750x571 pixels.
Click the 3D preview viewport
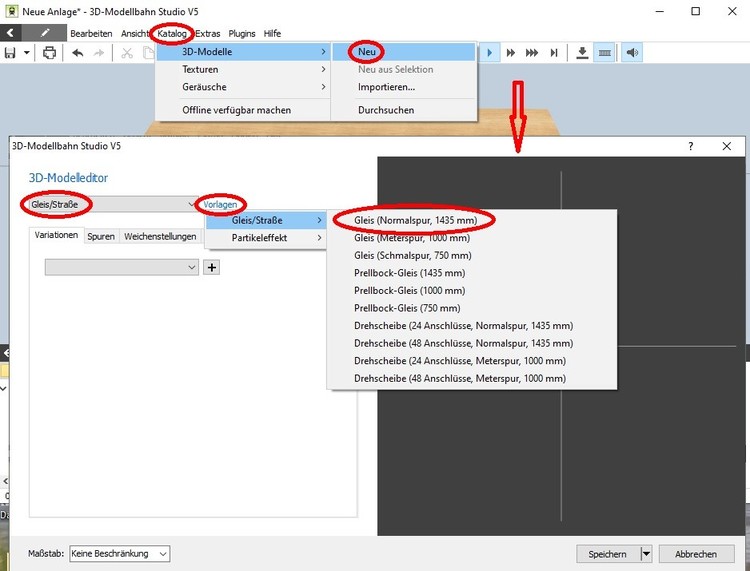click(x=561, y=346)
